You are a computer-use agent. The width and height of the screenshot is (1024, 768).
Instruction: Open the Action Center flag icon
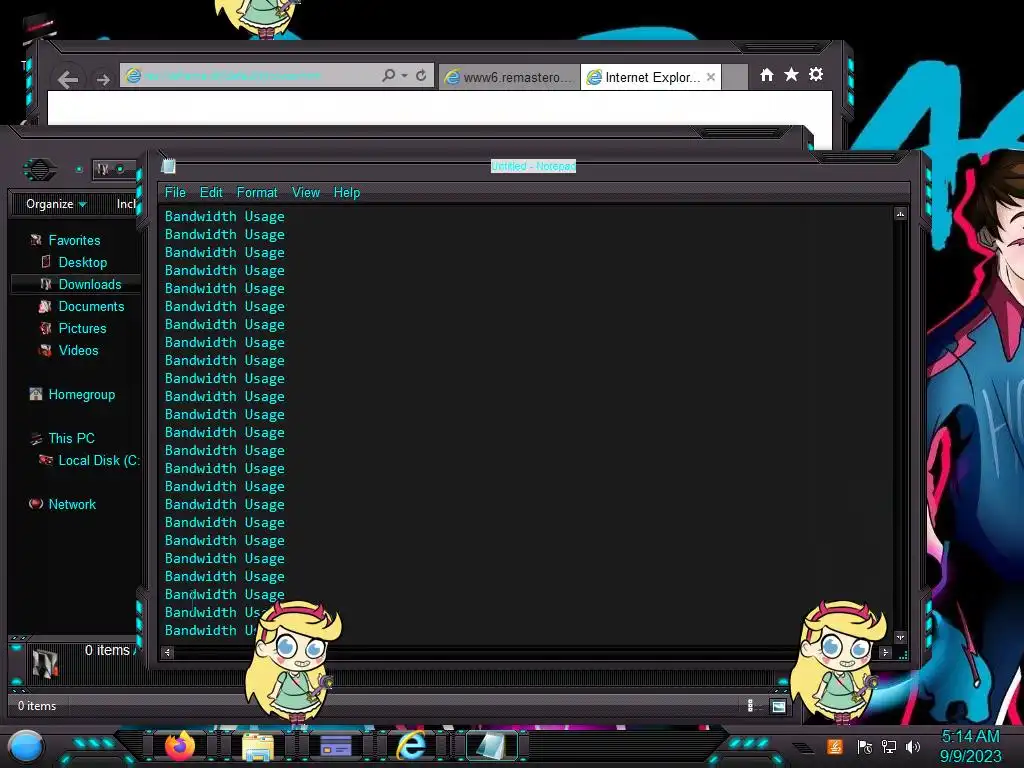[865, 747]
